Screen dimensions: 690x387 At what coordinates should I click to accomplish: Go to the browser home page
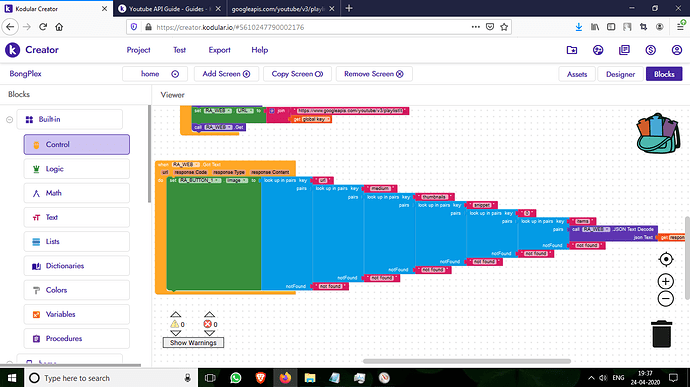[59, 27]
